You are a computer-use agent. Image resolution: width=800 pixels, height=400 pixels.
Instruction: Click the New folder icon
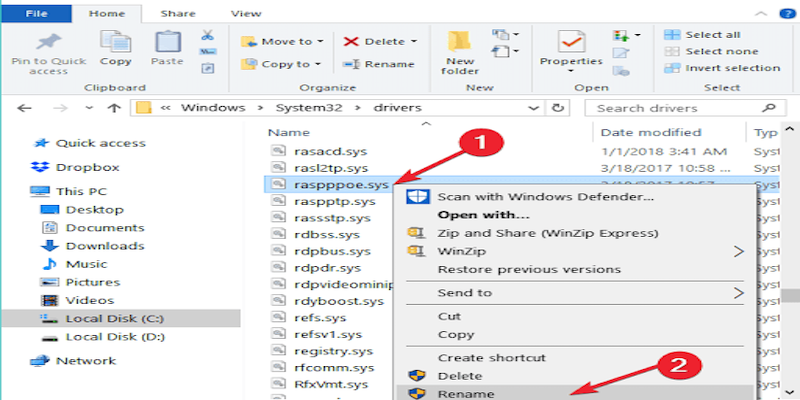pos(460,42)
